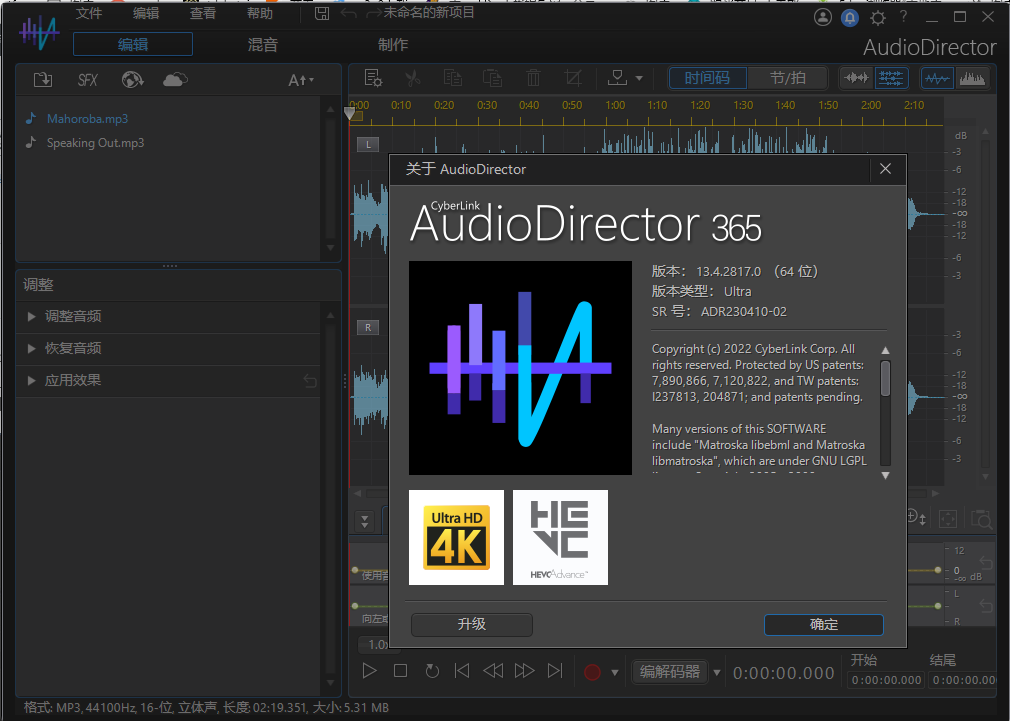Click the cloud icon in library panel

click(x=175, y=80)
